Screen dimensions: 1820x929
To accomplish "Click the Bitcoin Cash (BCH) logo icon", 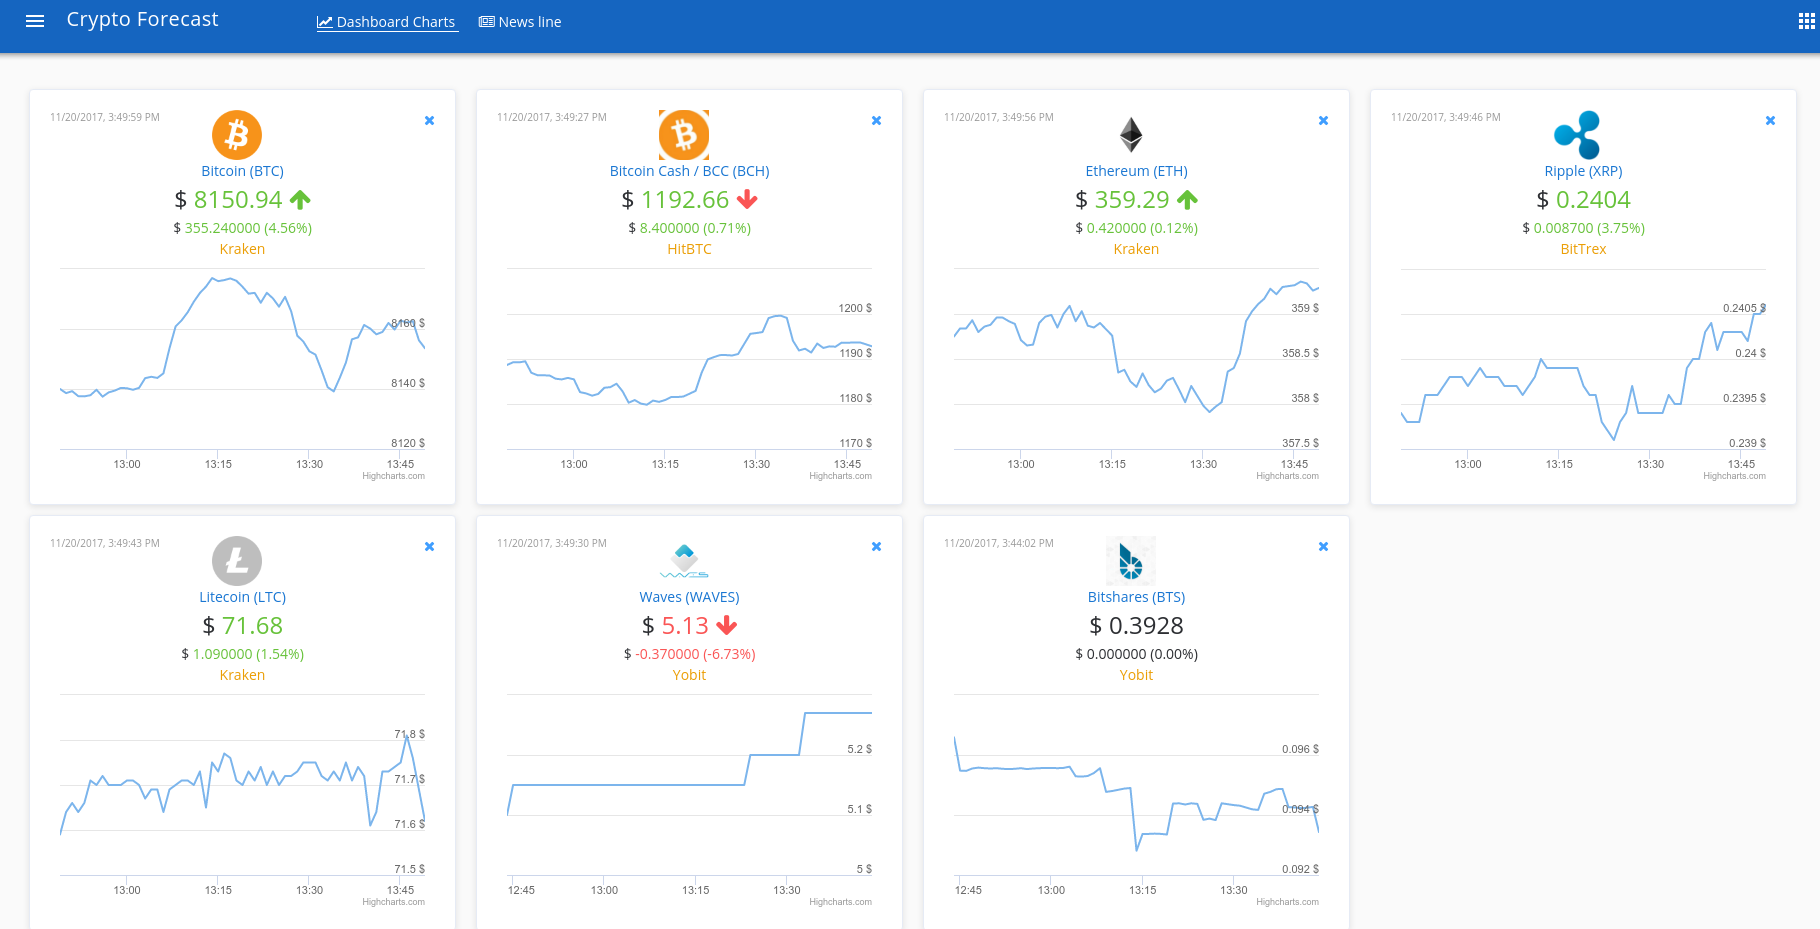I will [684, 134].
